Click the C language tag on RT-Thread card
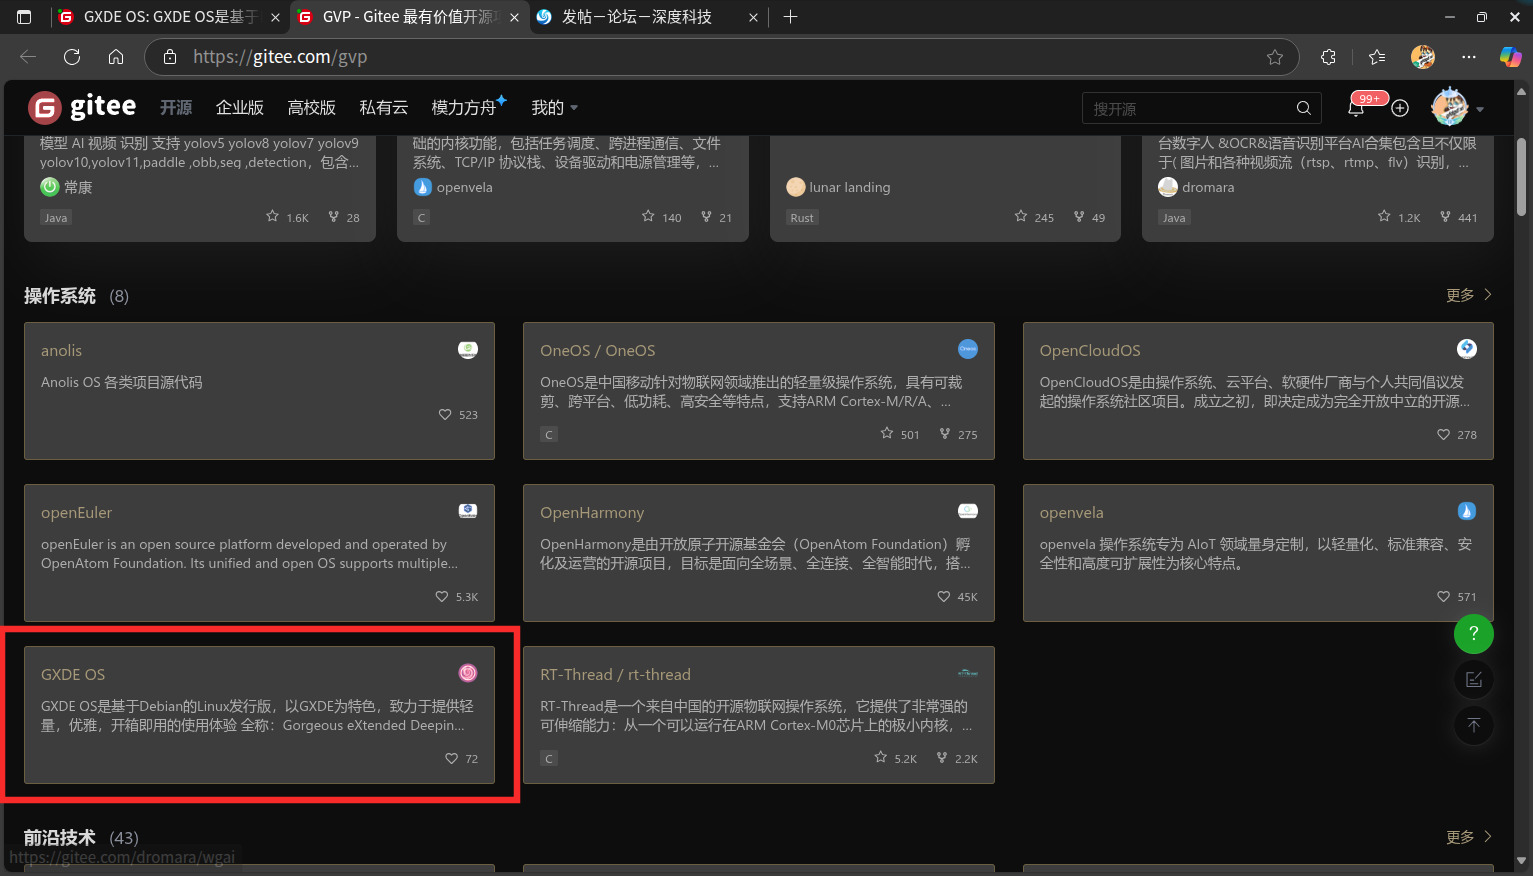Viewport: 1533px width, 876px height. 549,758
